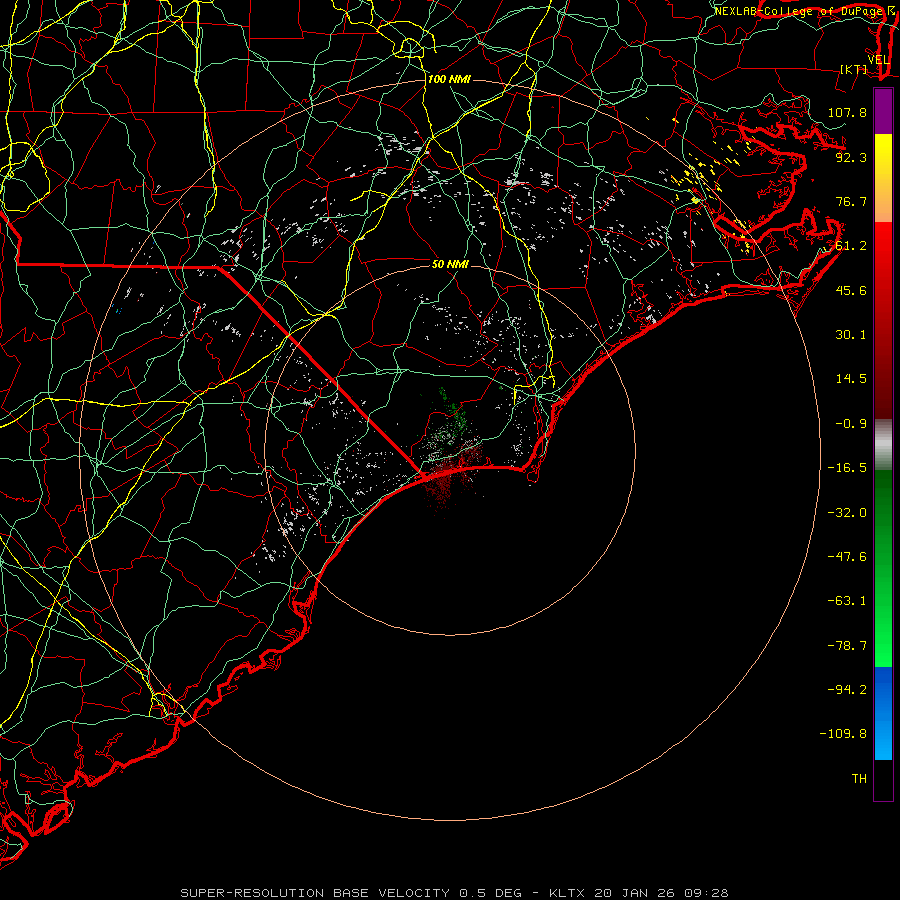Click the 76.7 velocity legend value
The image size is (900, 900).
point(851,201)
